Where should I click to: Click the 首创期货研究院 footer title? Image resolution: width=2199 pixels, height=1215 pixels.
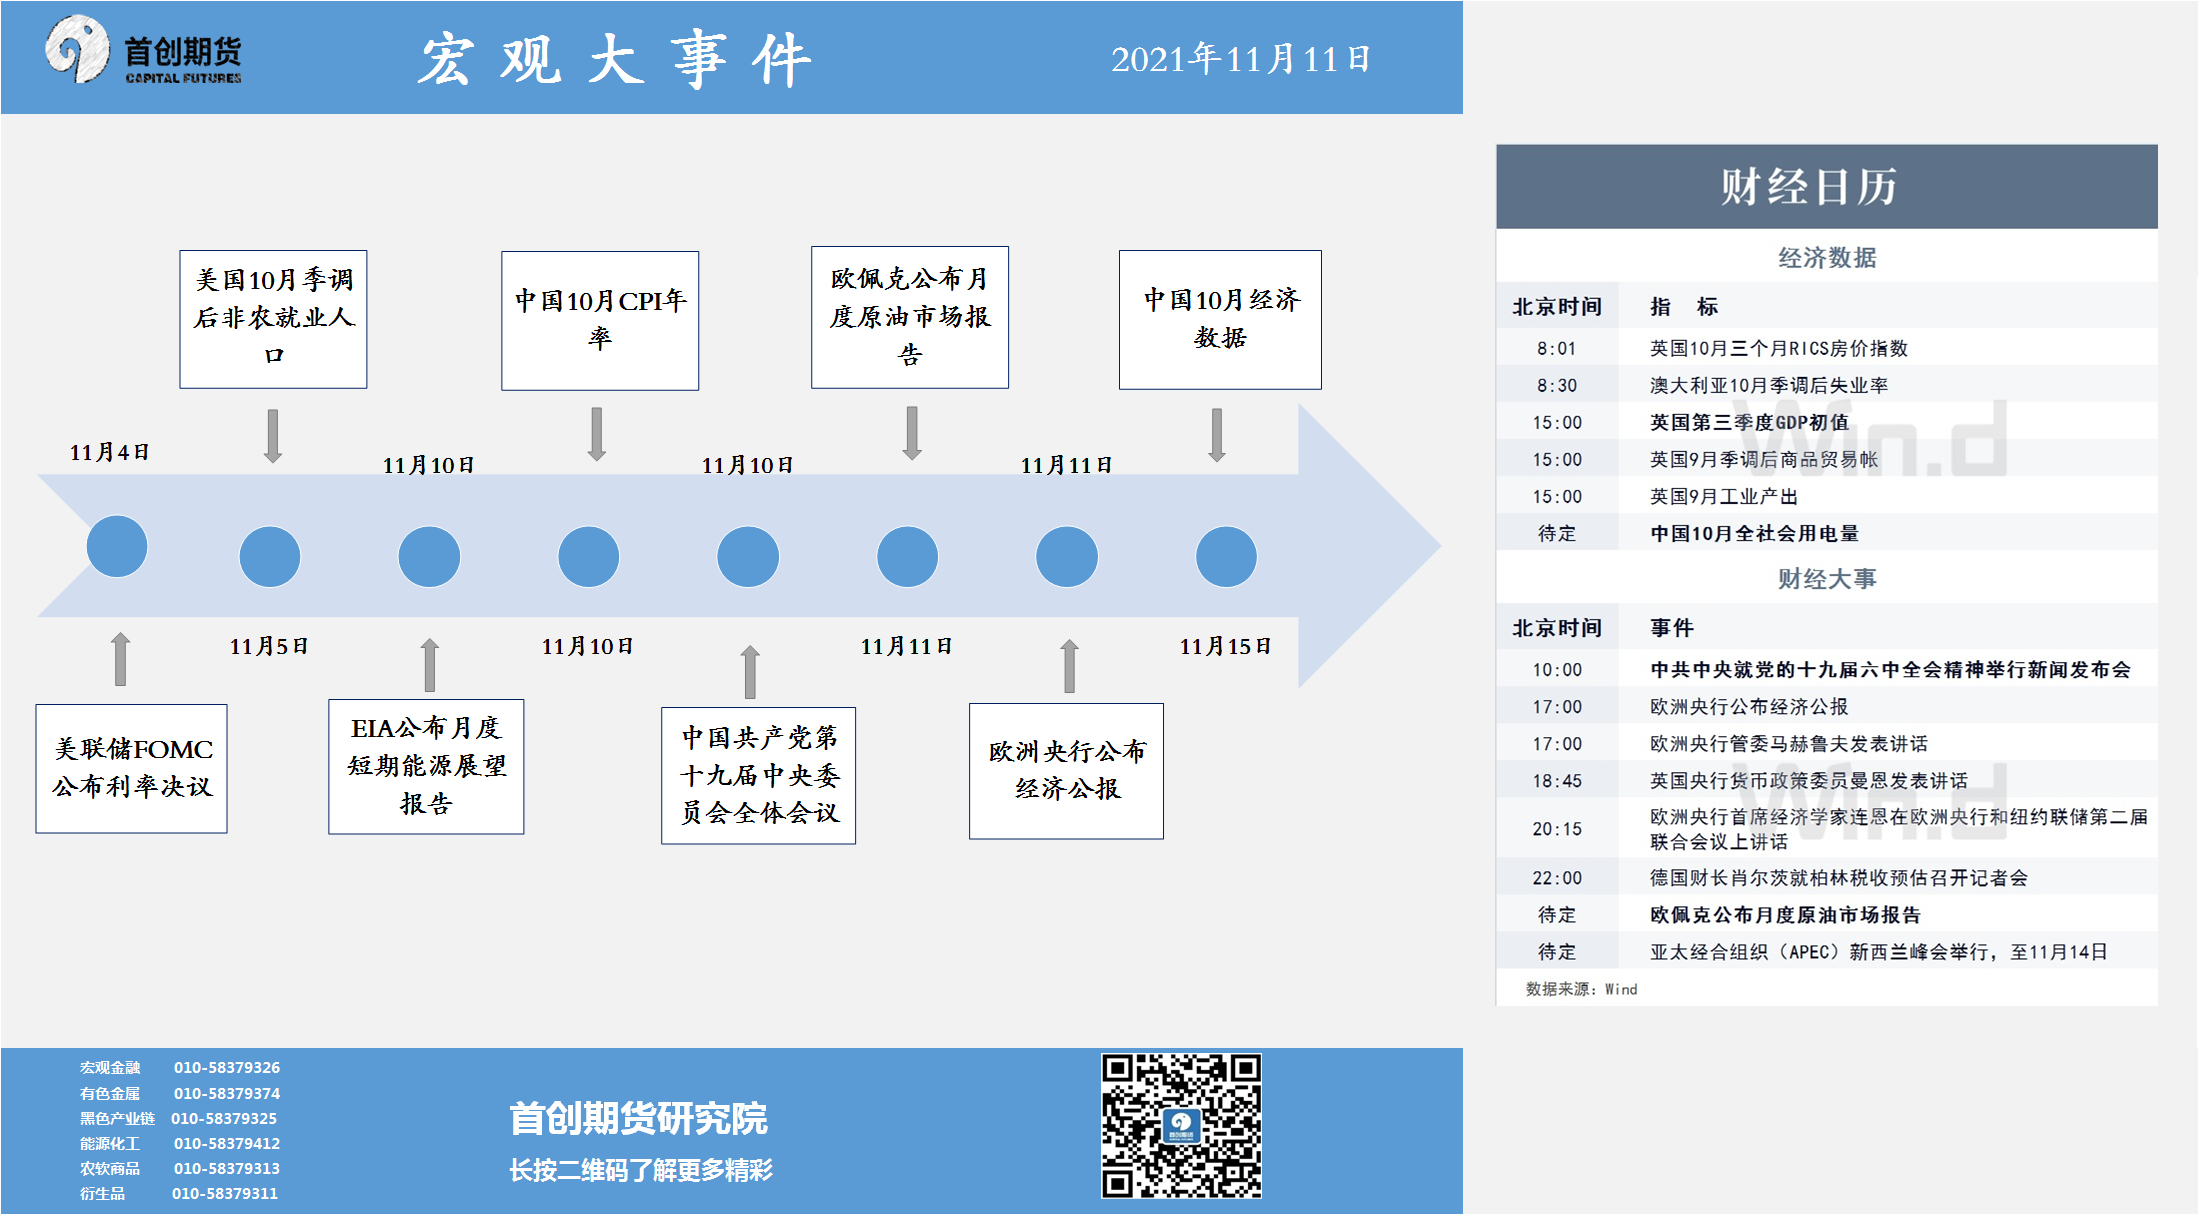638,1118
